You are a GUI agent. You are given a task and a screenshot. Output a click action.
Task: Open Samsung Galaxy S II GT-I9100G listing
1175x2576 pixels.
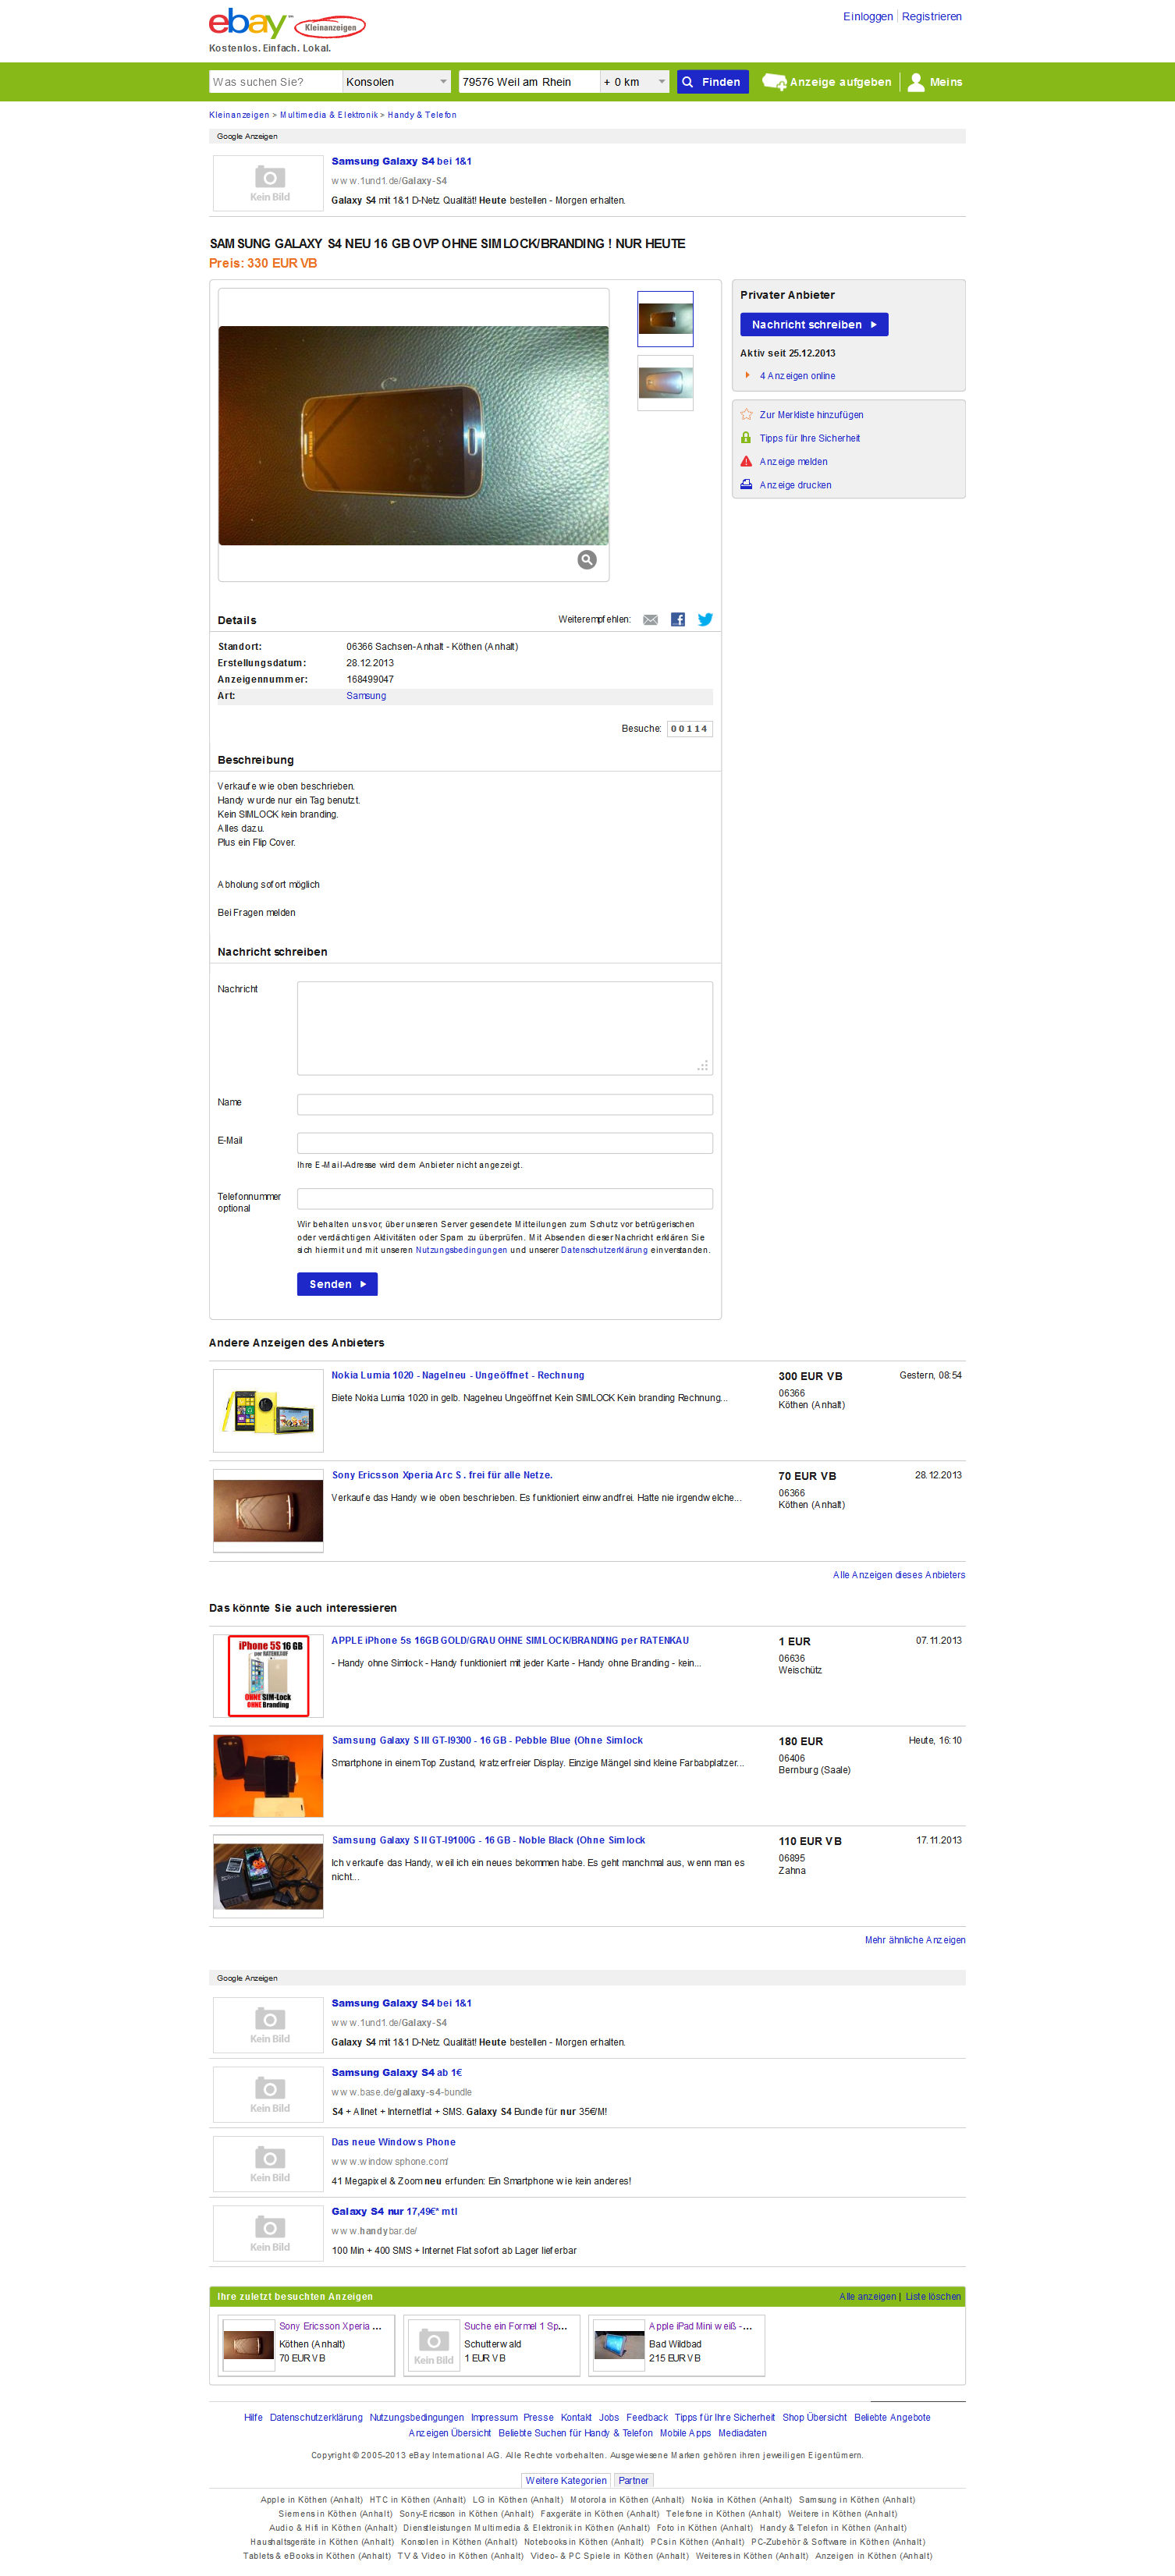pos(488,1841)
